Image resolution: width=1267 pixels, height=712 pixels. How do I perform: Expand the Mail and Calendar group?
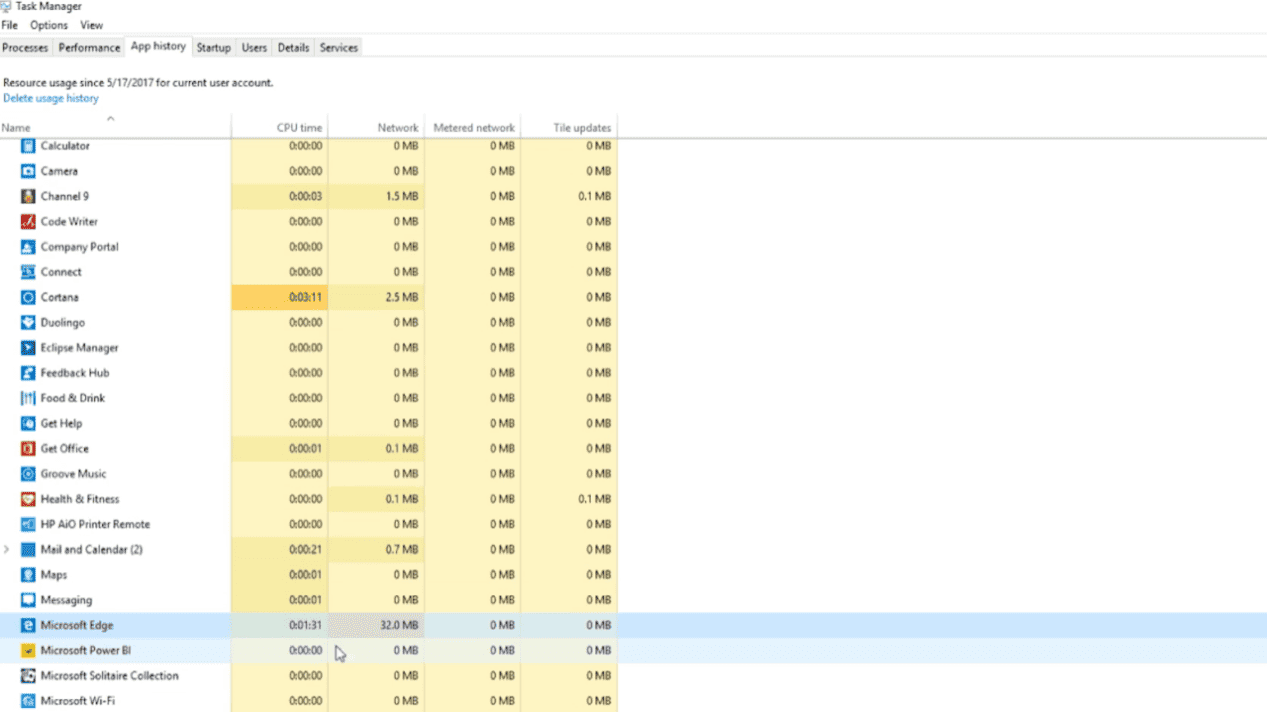tap(8, 549)
